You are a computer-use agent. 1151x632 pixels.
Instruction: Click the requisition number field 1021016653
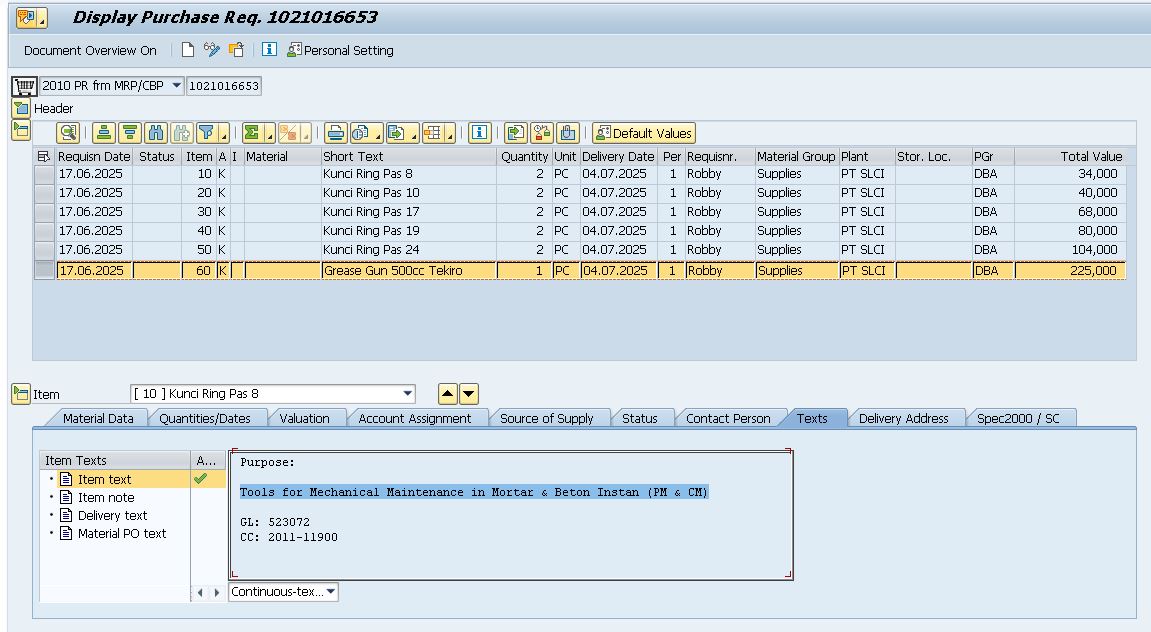point(224,86)
